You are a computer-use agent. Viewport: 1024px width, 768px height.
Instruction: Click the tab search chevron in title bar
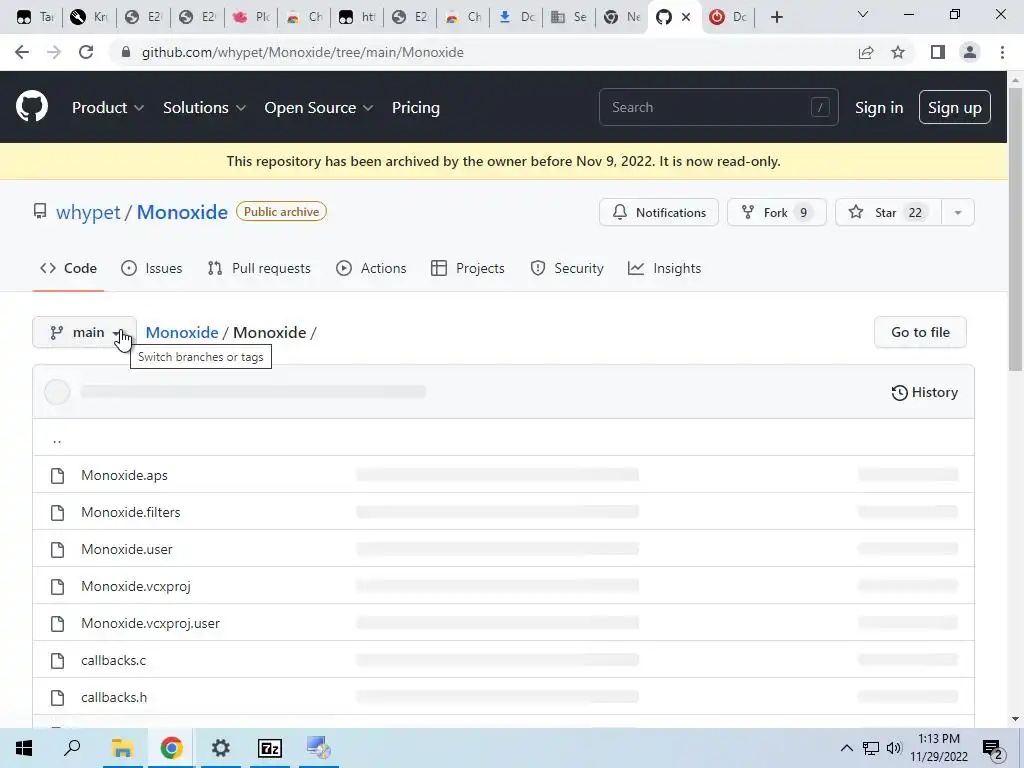pos(863,14)
